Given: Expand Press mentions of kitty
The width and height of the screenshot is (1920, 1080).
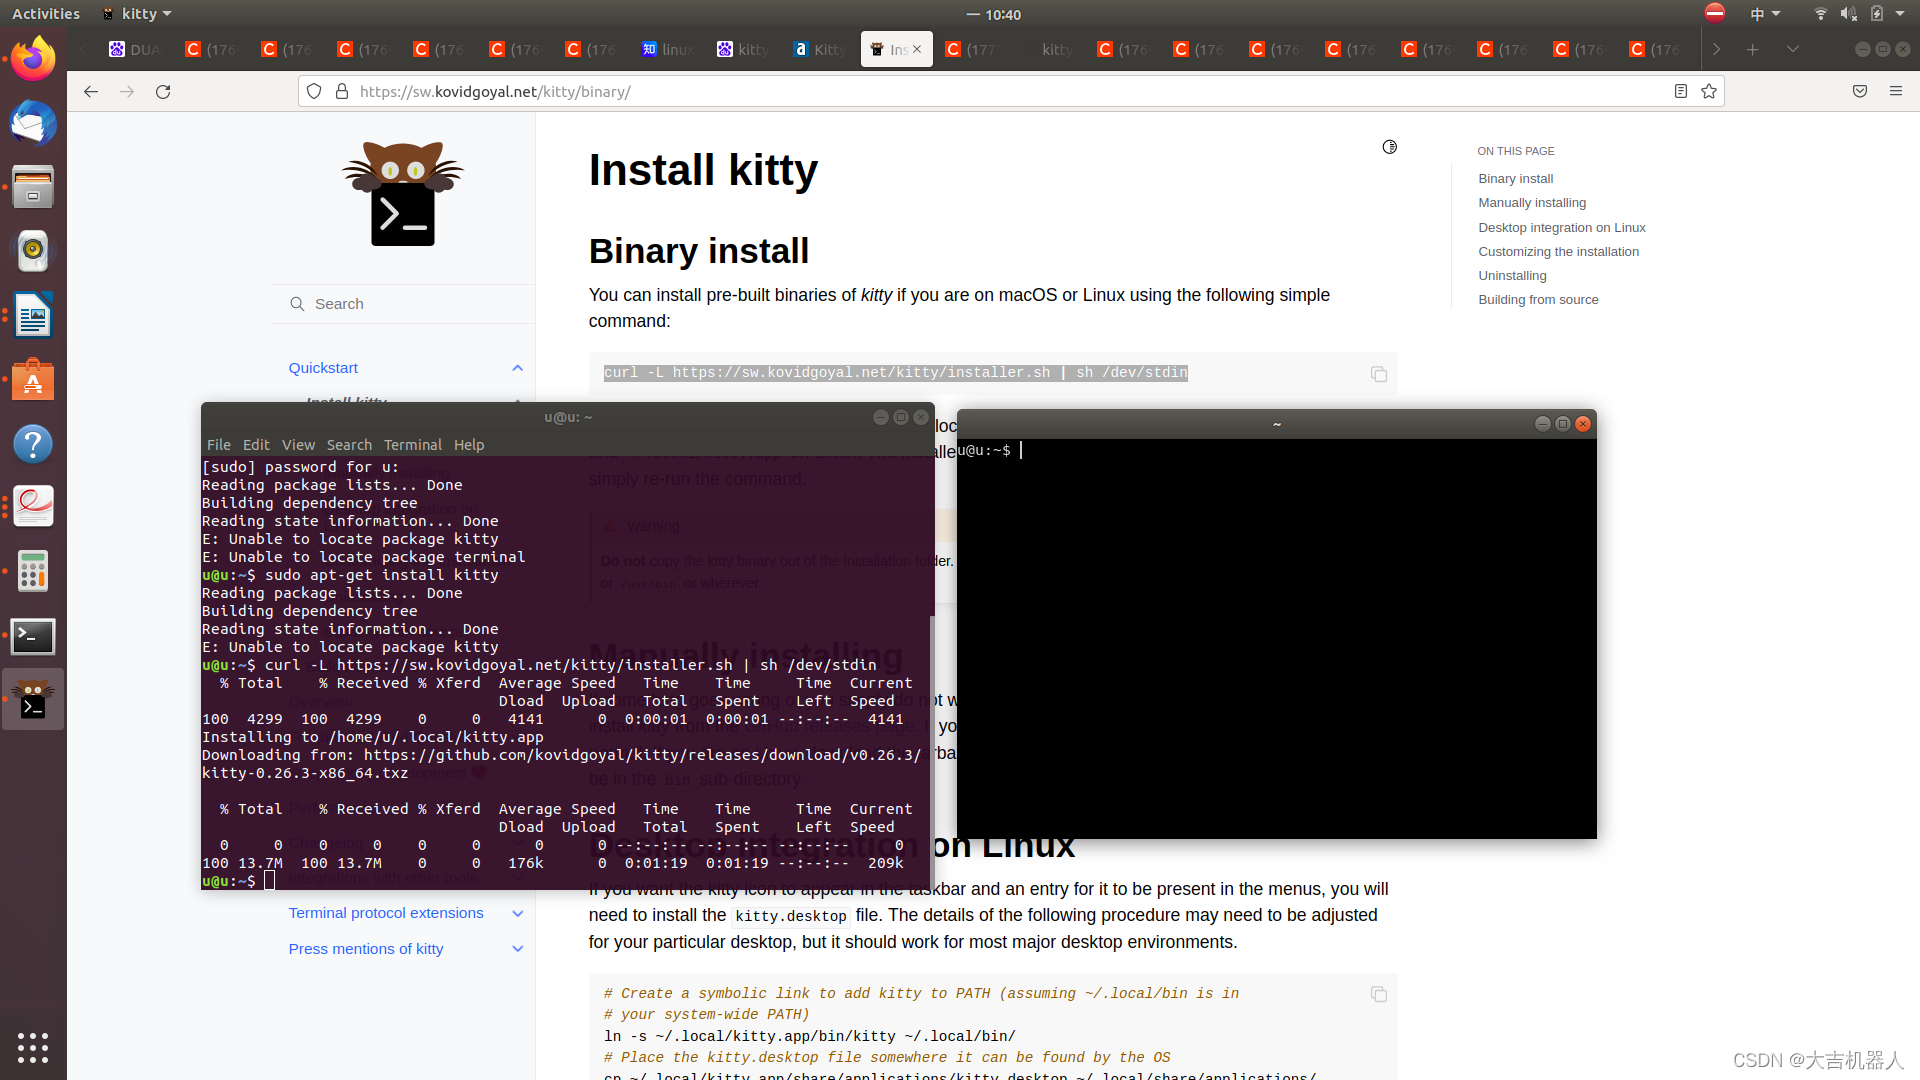Looking at the screenshot, I should click(517, 948).
